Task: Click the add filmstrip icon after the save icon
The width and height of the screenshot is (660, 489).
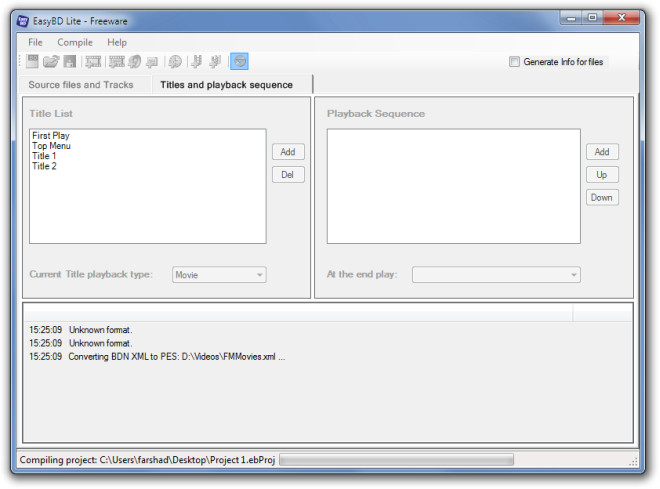Action: tap(93, 61)
